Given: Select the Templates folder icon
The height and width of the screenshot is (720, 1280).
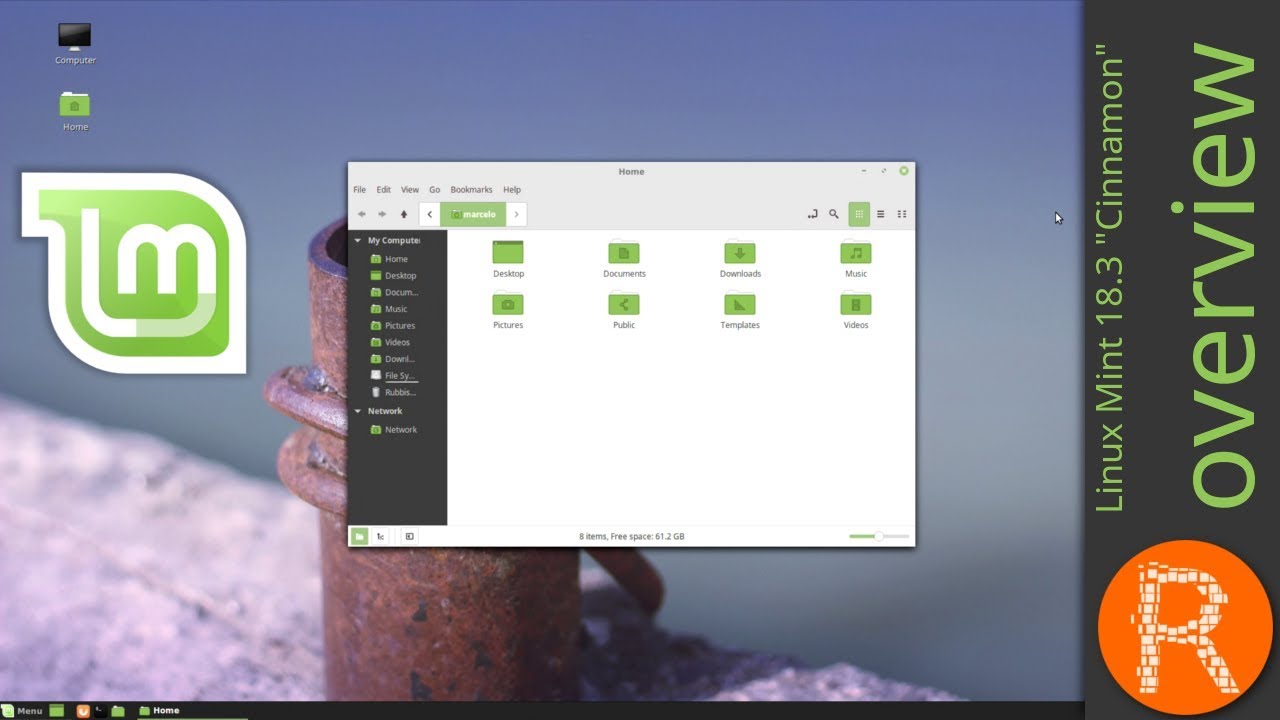Looking at the screenshot, I should point(740,304).
